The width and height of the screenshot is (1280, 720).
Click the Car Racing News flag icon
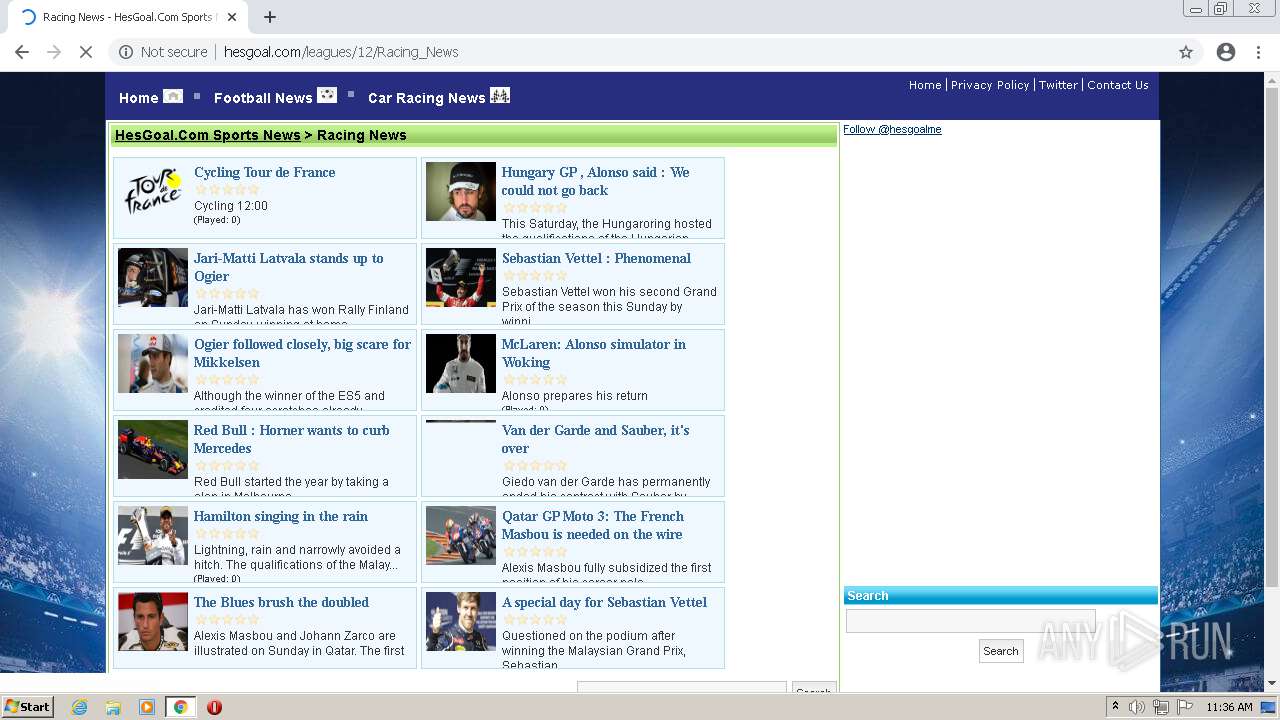point(500,95)
